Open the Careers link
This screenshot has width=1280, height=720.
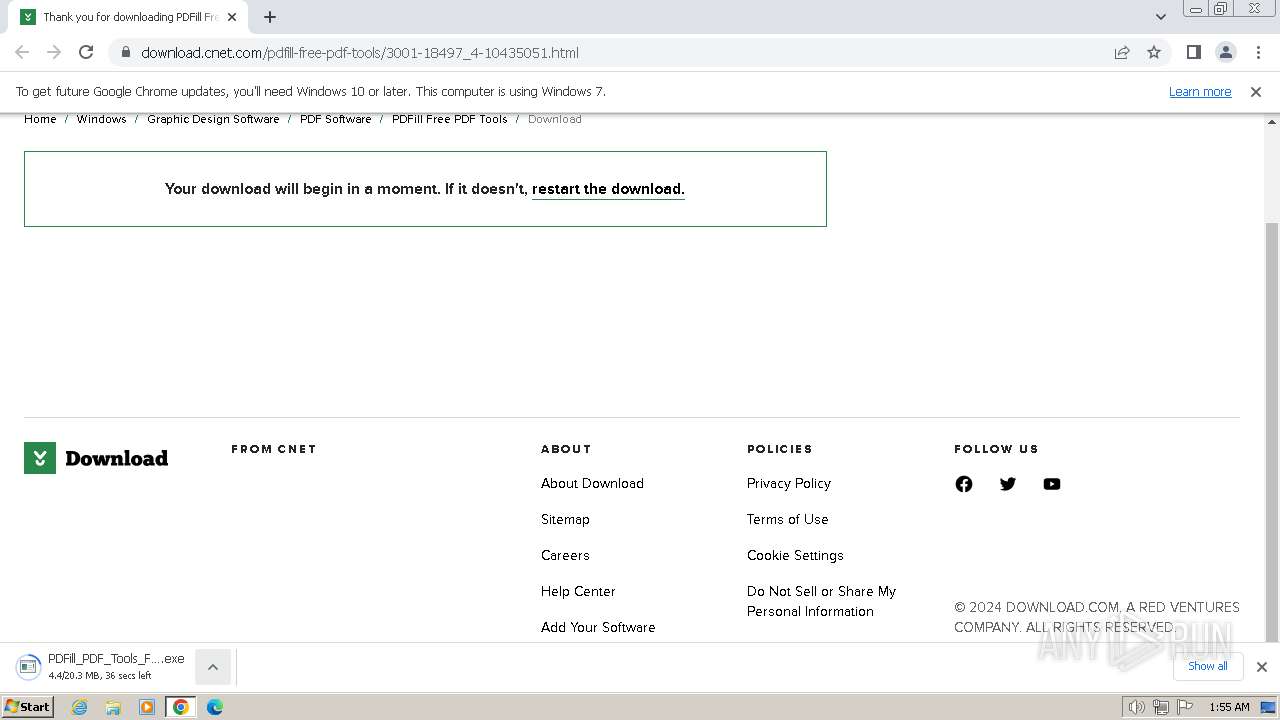565,555
